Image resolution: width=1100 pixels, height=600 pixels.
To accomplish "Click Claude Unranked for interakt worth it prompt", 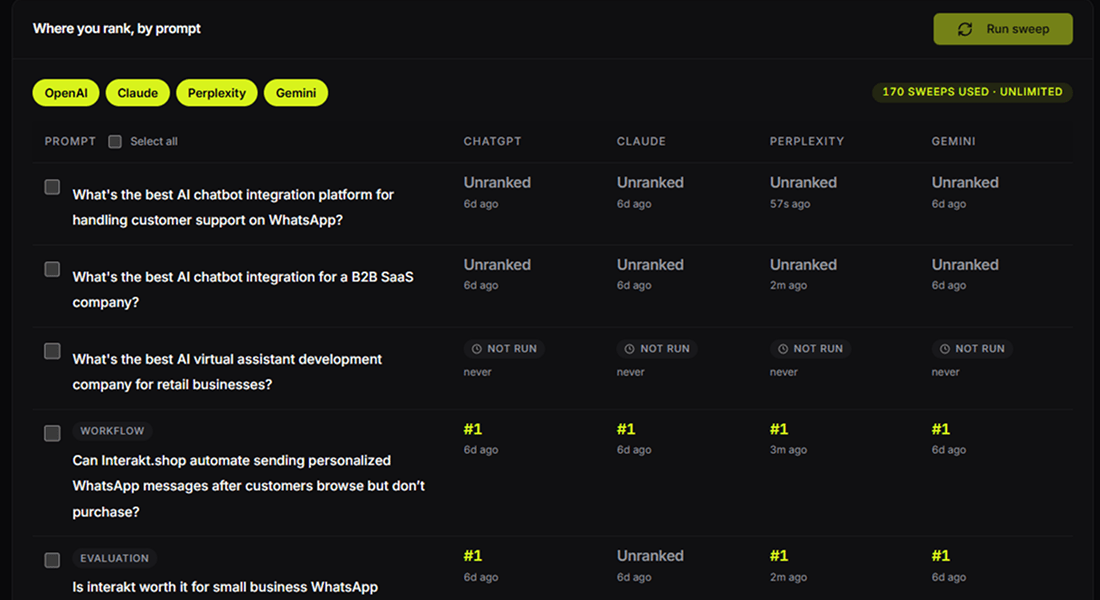I will pos(650,556).
